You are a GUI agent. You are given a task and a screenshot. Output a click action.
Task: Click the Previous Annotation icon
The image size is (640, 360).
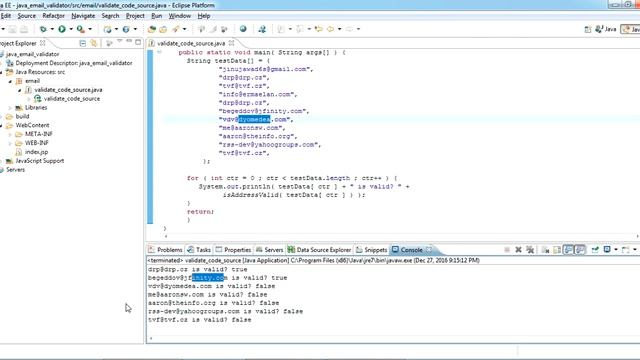click(x=300, y=29)
